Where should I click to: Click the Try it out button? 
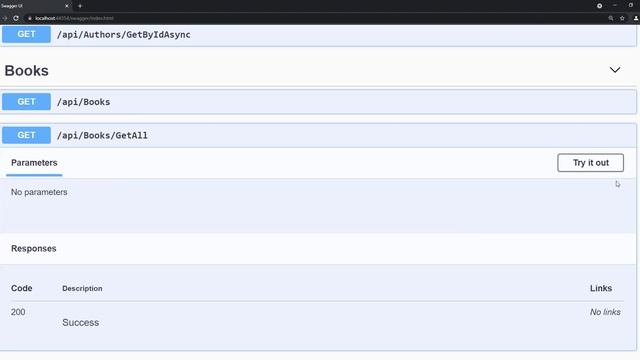point(590,162)
